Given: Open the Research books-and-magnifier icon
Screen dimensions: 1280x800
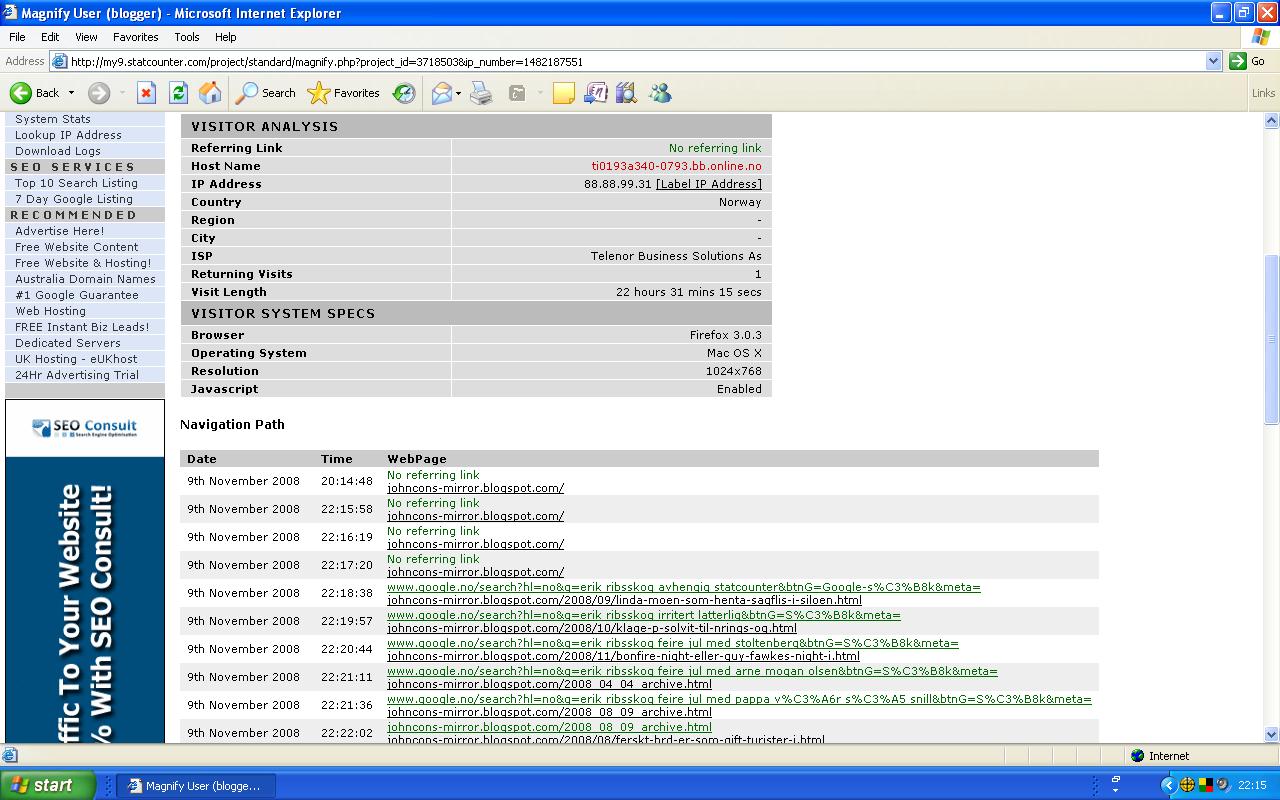Looking at the screenshot, I should pos(627,93).
